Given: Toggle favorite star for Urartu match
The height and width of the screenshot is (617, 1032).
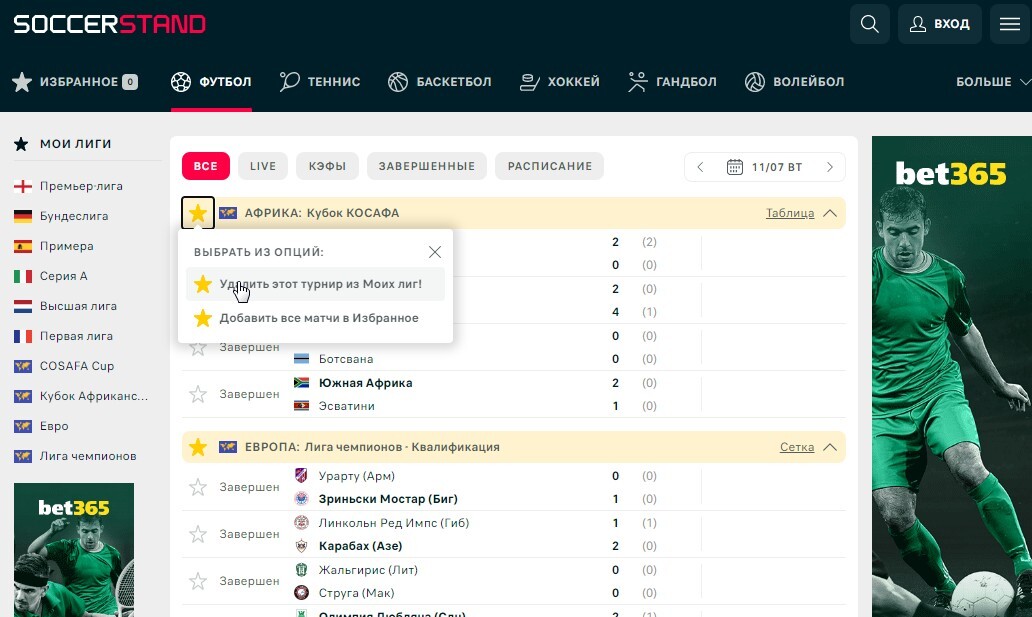Looking at the screenshot, I should coord(198,487).
